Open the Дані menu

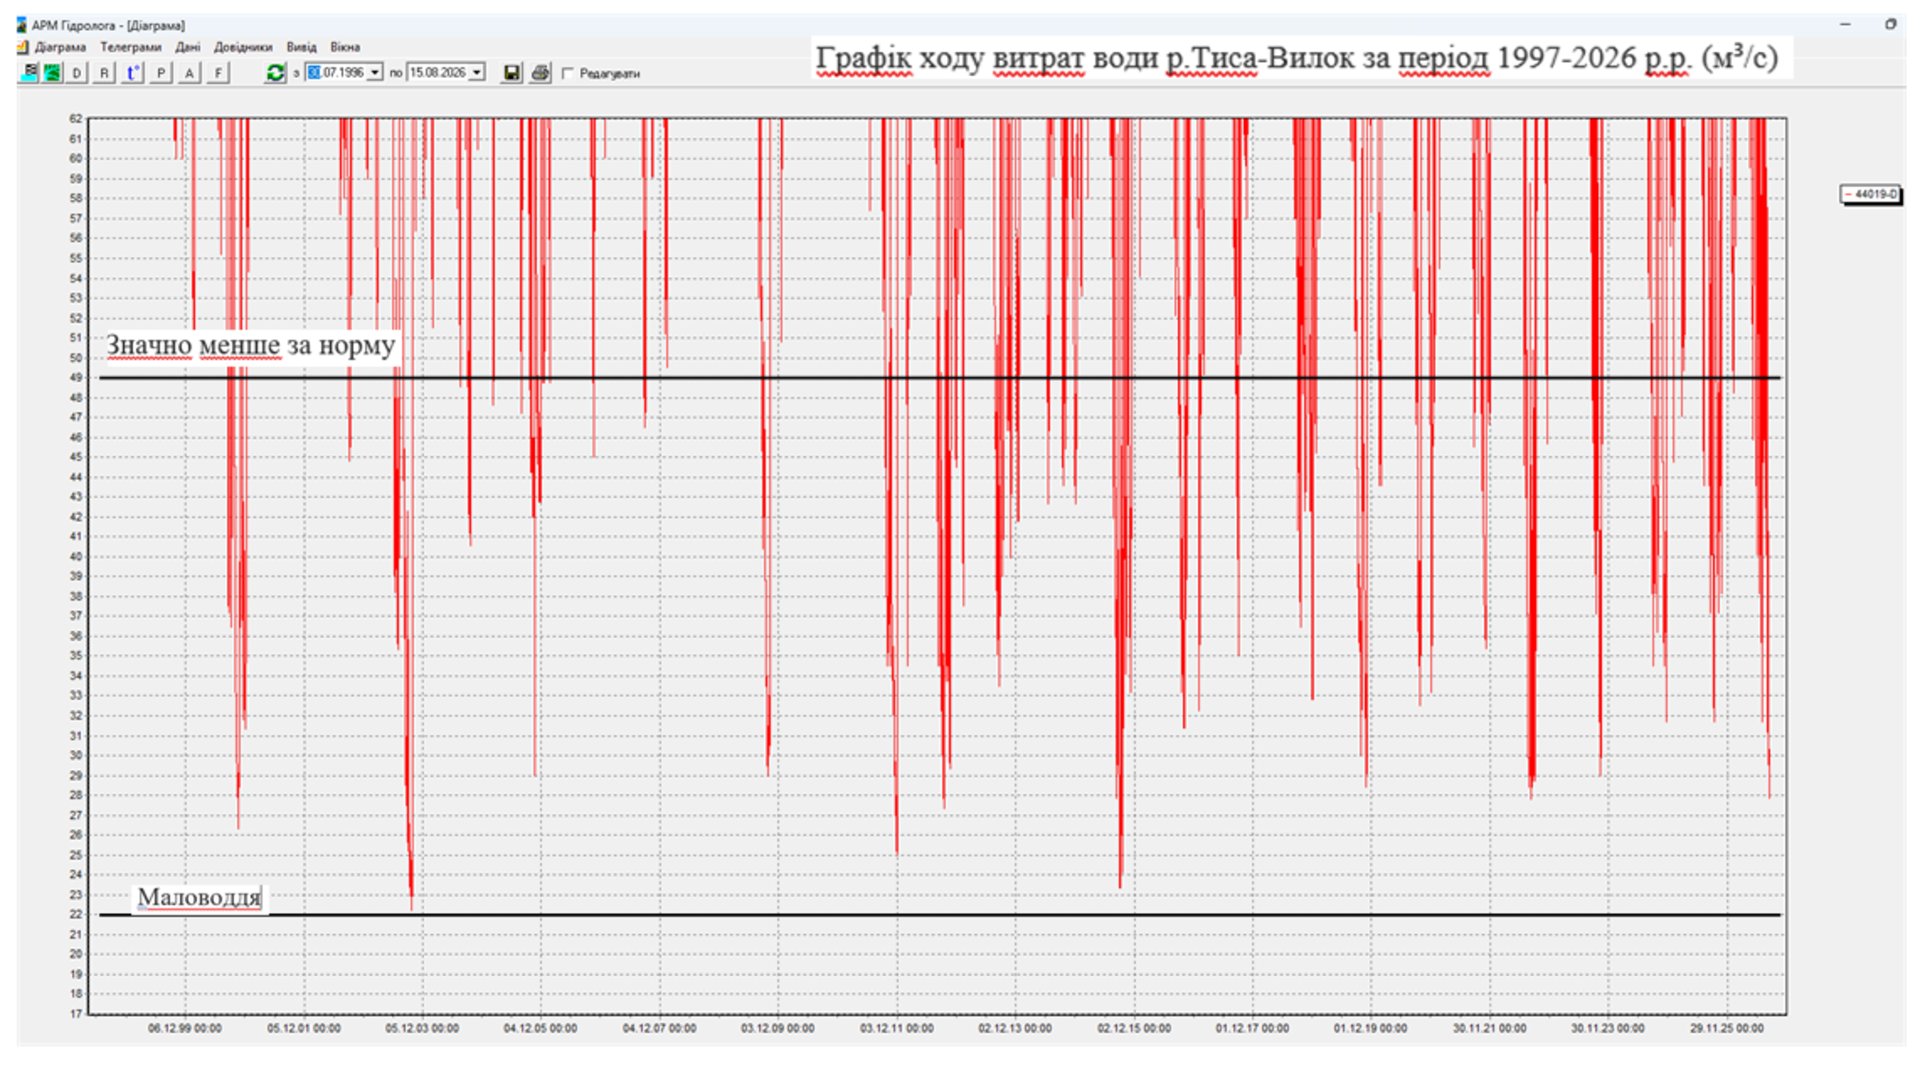(188, 47)
